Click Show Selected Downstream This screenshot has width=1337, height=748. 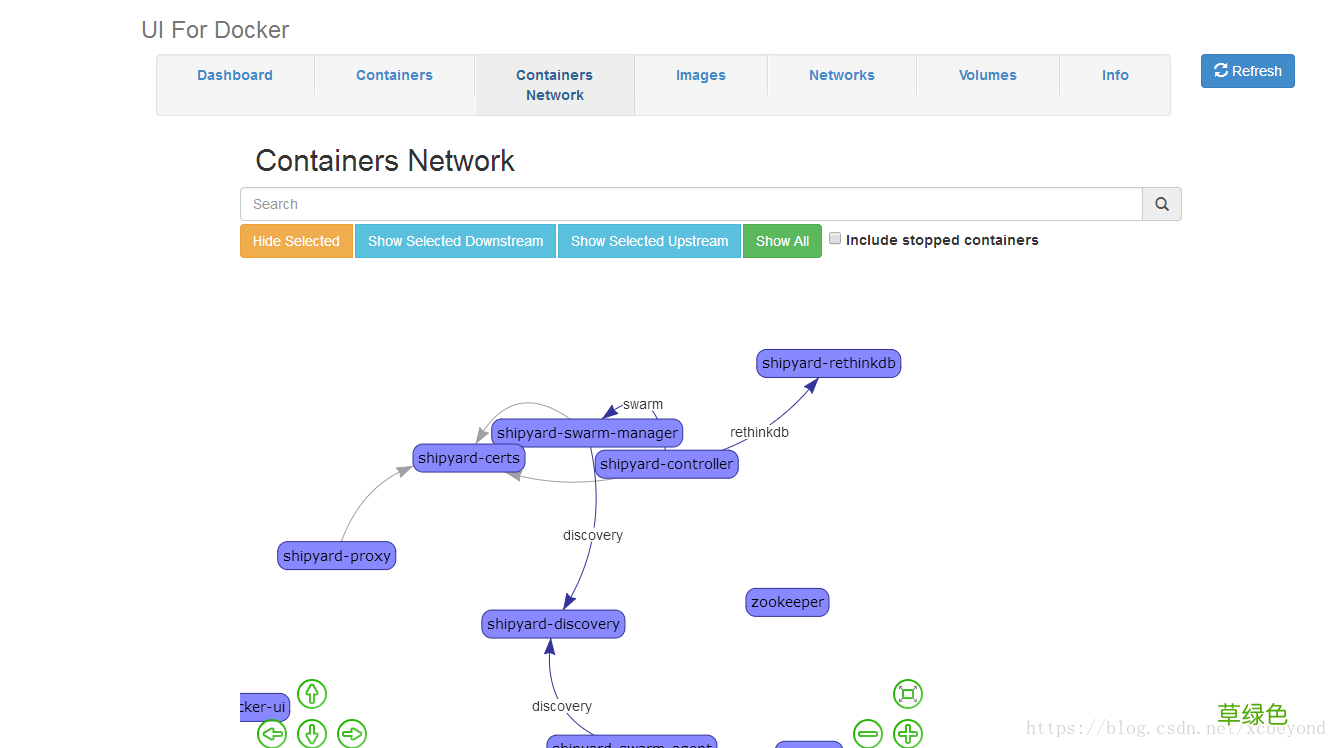click(455, 240)
